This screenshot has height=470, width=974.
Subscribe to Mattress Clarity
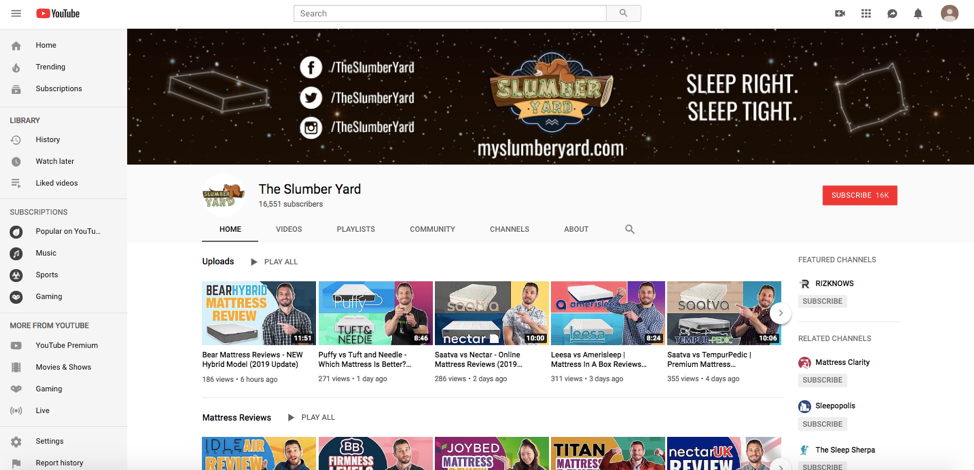tap(822, 380)
